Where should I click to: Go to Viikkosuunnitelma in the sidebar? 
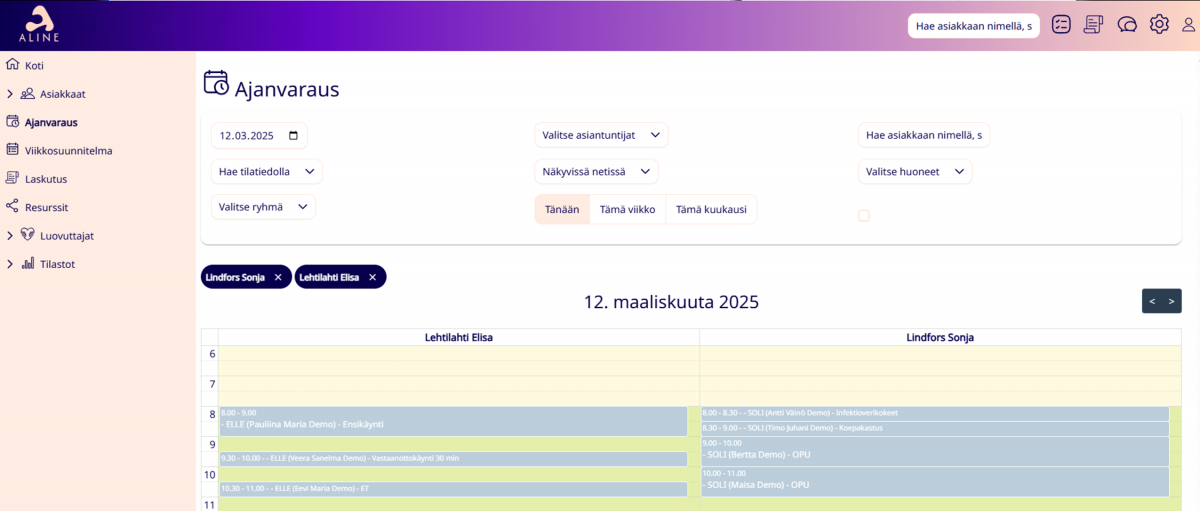[68, 151]
